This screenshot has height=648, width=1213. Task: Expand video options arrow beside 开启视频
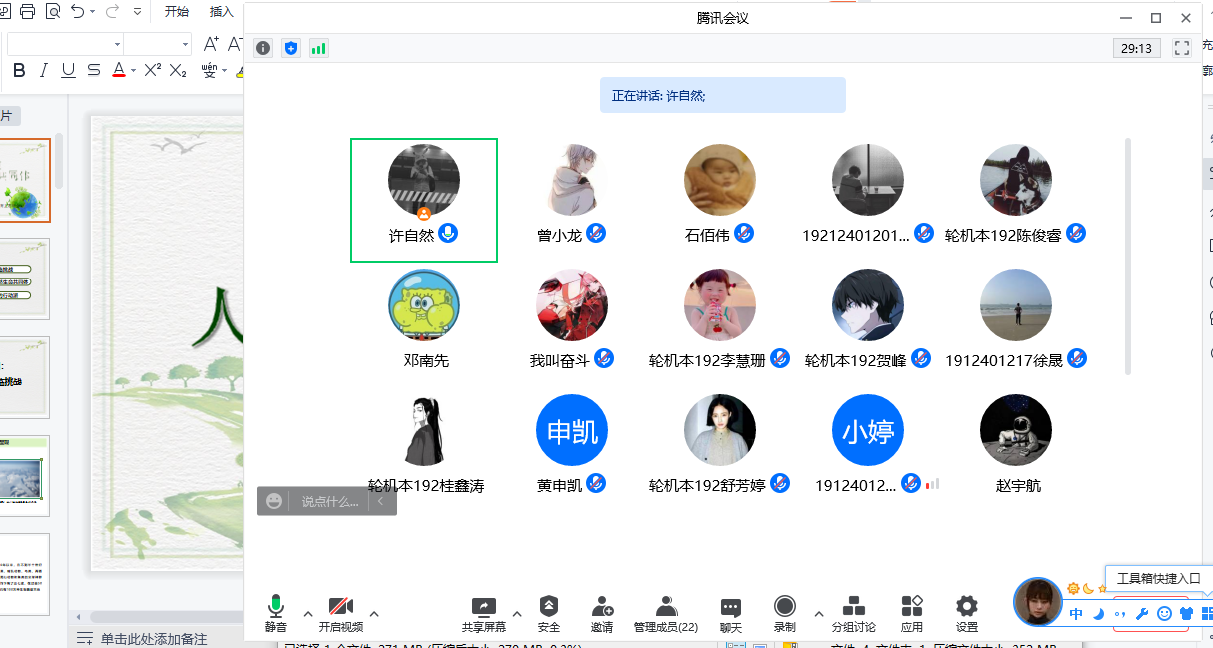coord(374,614)
